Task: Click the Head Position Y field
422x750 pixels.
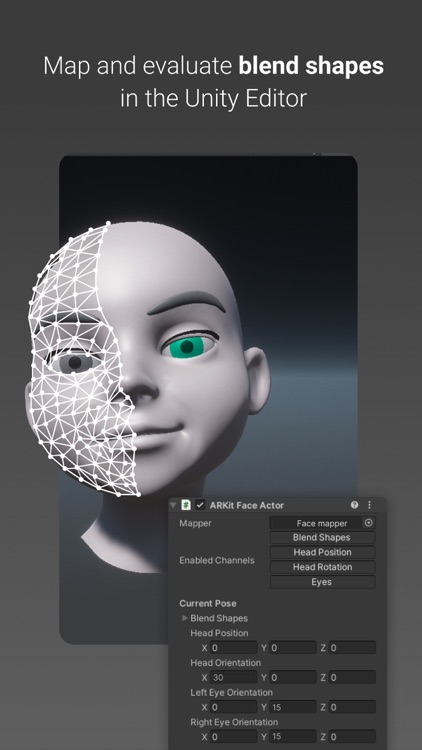Action: tap(293, 648)
